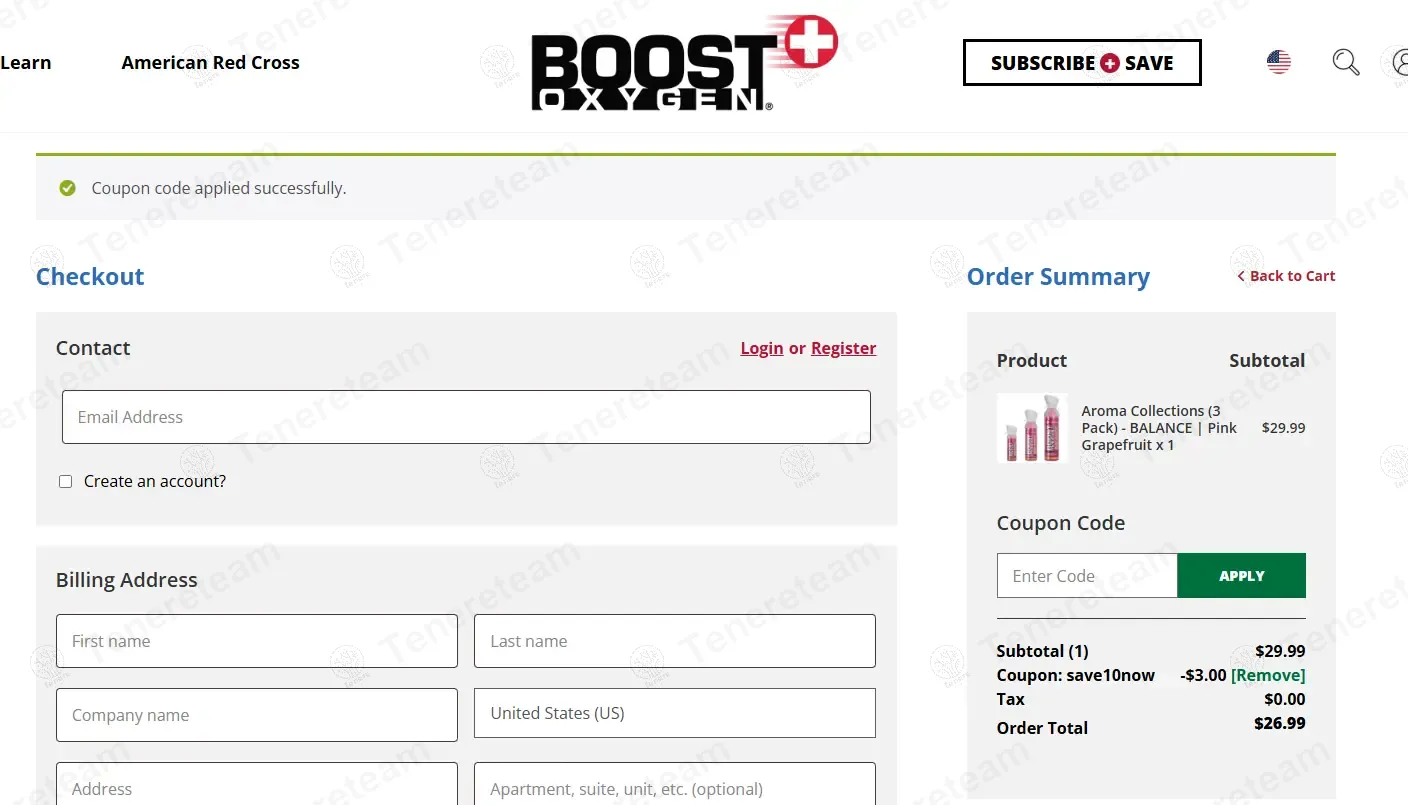The image size is (1408, 805).
Task: Focus the Company name field
Action: (257, 715)
